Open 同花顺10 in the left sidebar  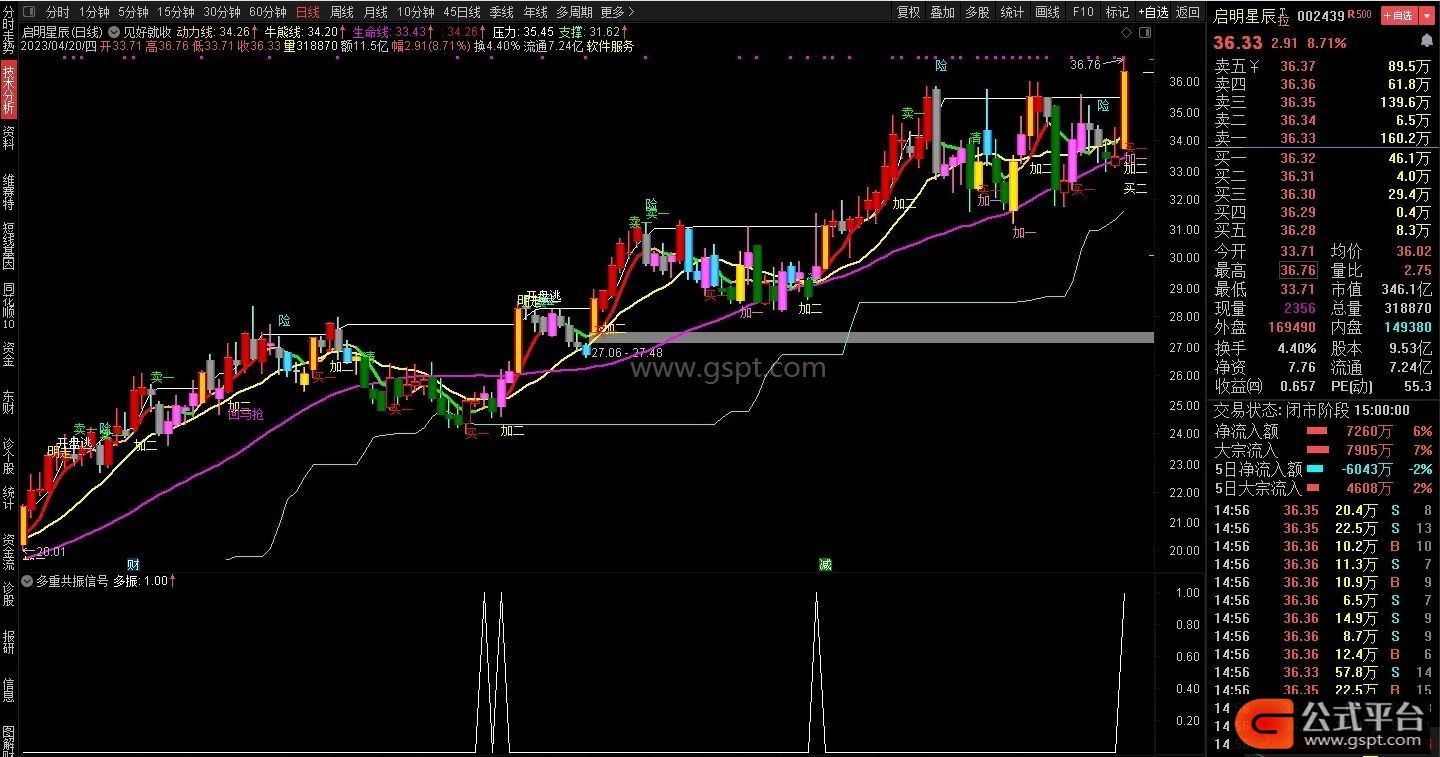(x=8, y=307)
